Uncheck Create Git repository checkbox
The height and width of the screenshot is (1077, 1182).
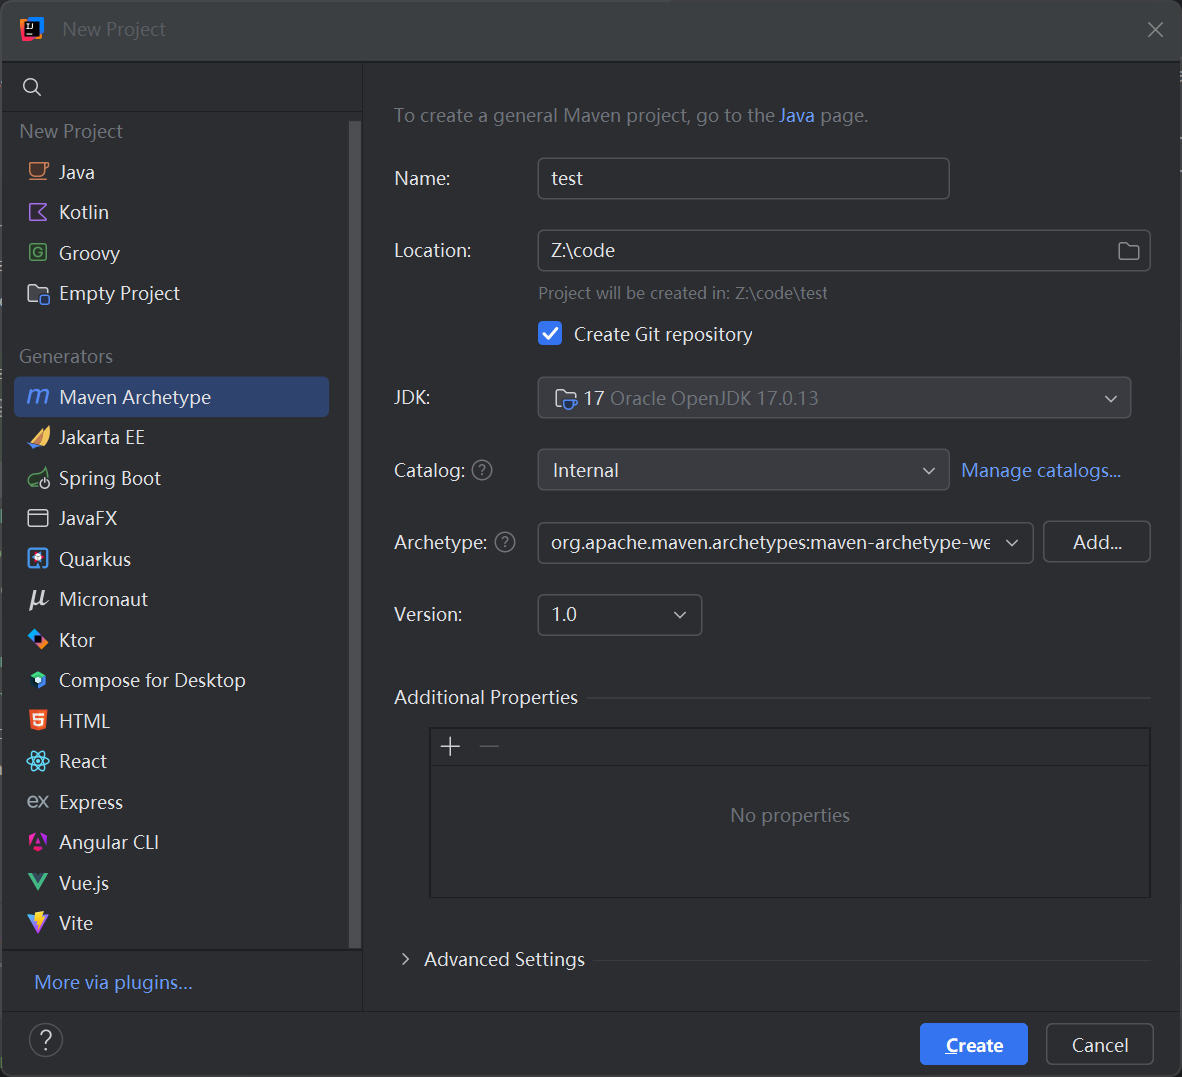550,334
